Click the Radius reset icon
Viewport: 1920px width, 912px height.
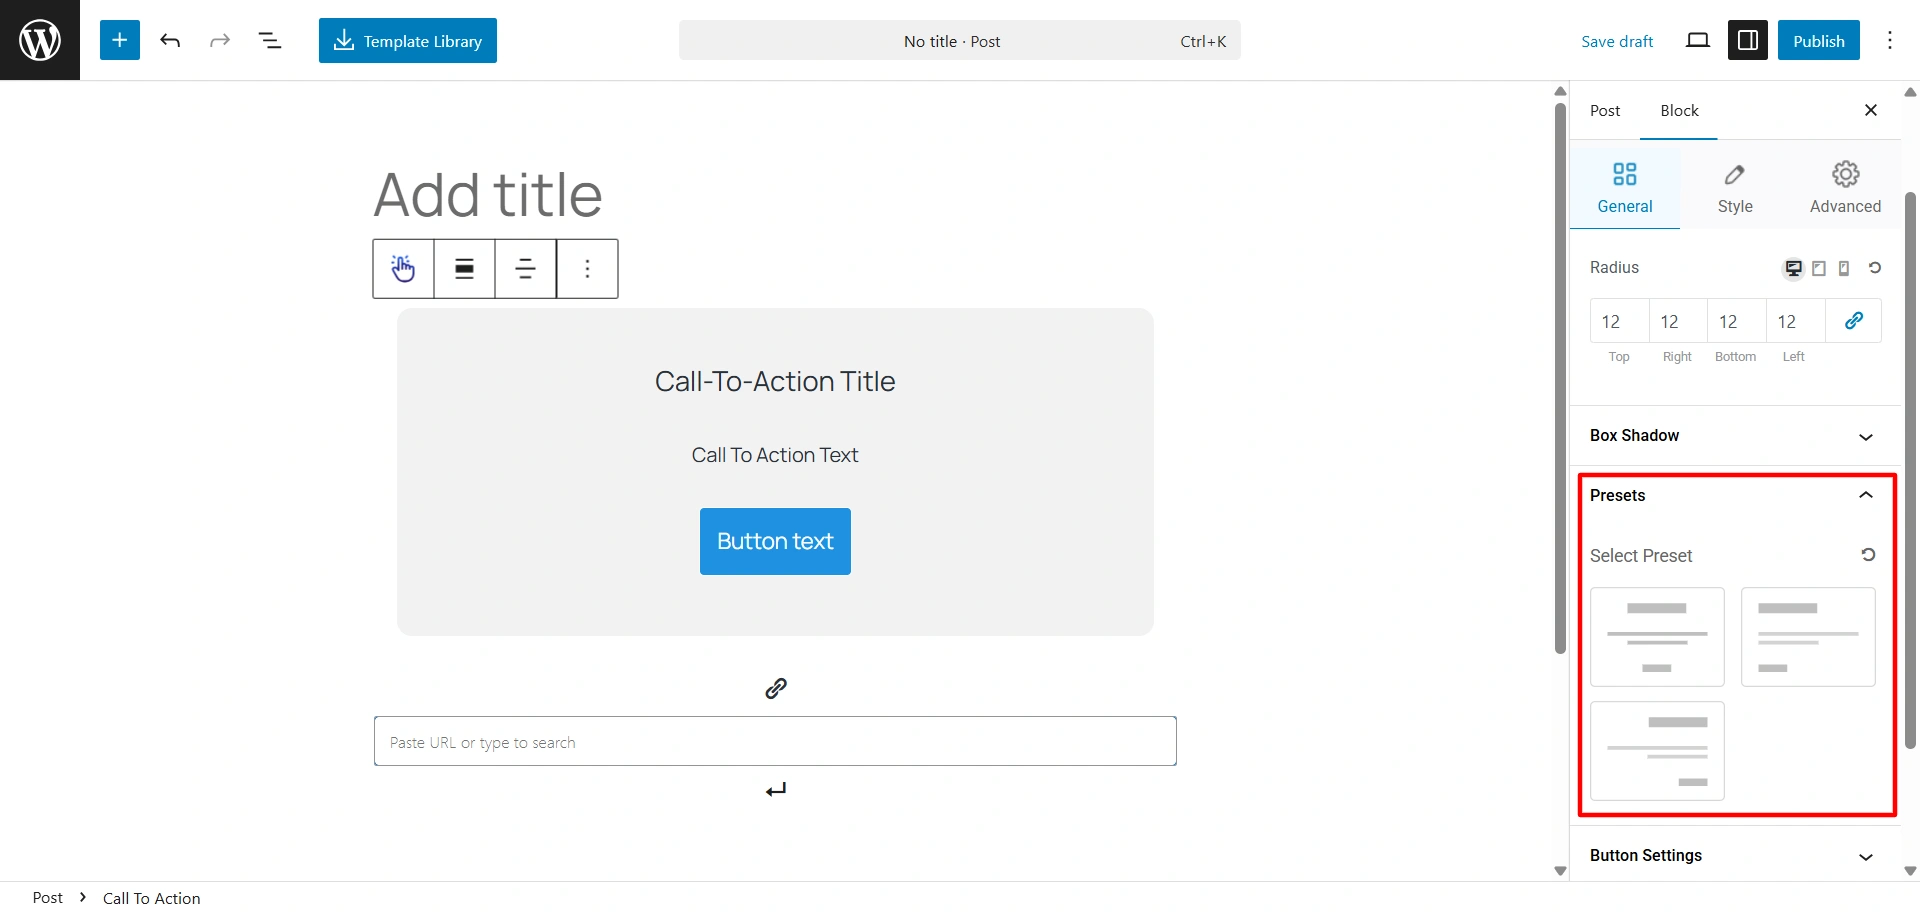pyautogui.click(x=1876, y=268)
